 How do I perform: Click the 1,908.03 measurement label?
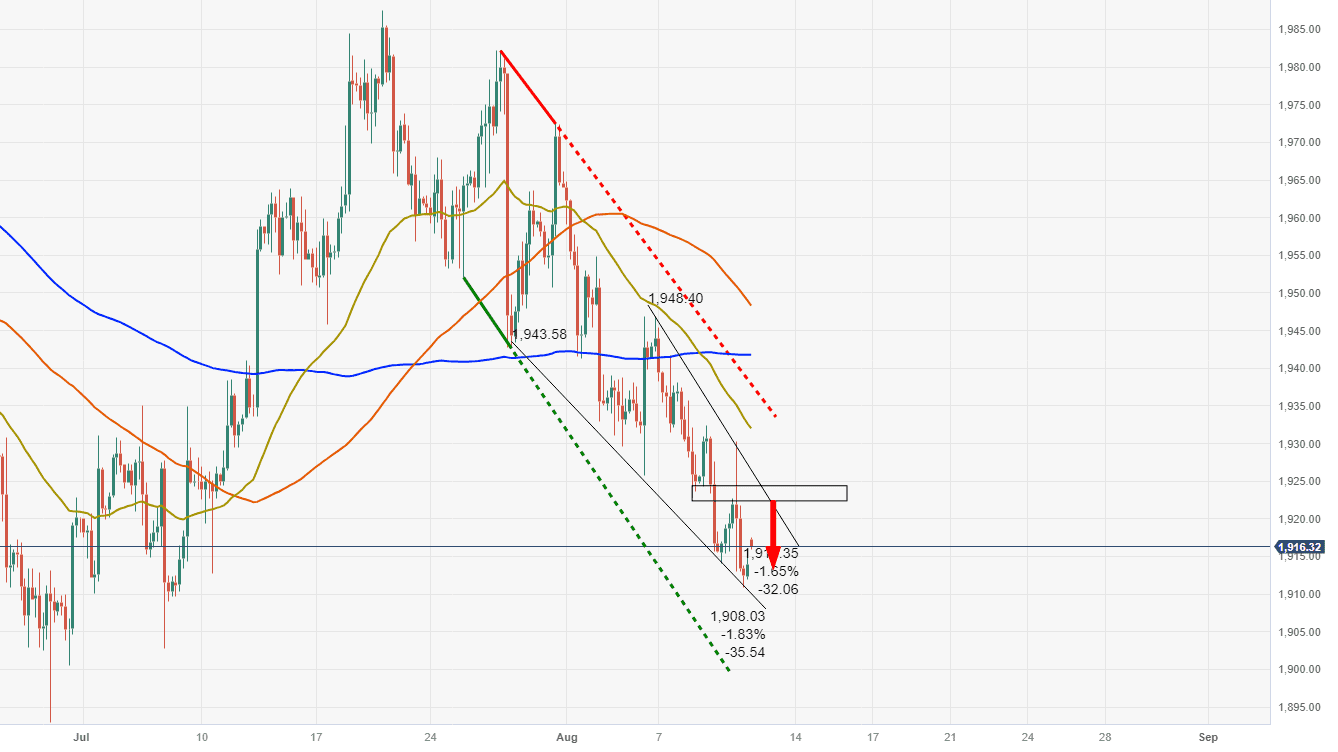pos(737,616)
